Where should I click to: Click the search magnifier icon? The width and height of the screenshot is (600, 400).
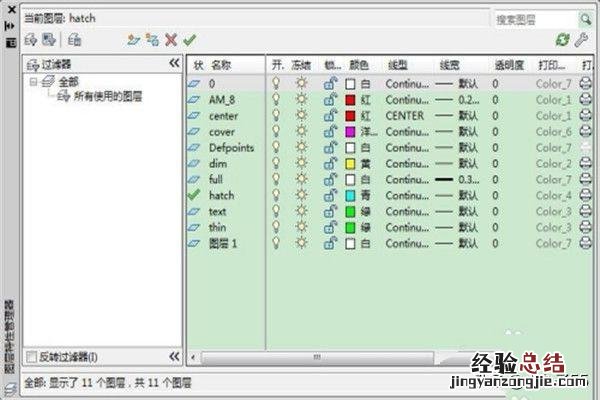point(585,19)
